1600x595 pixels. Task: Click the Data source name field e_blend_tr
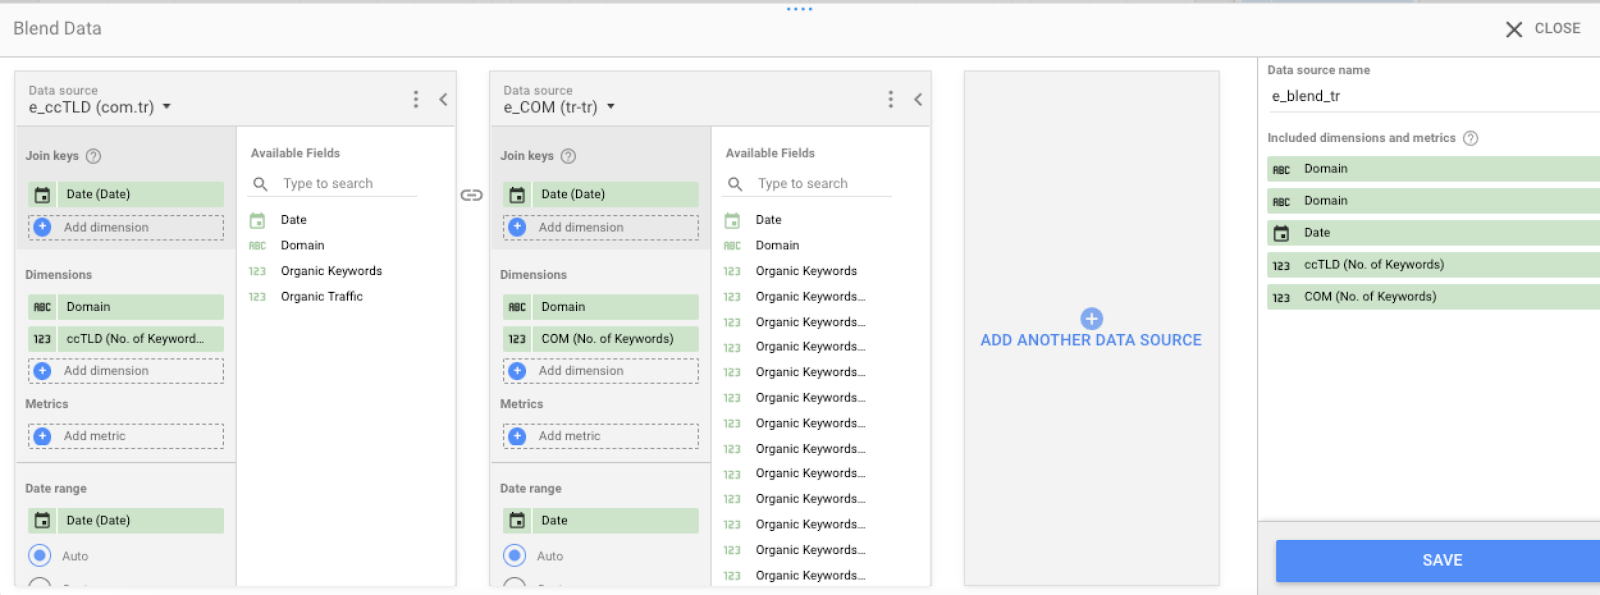[1430, 96]
